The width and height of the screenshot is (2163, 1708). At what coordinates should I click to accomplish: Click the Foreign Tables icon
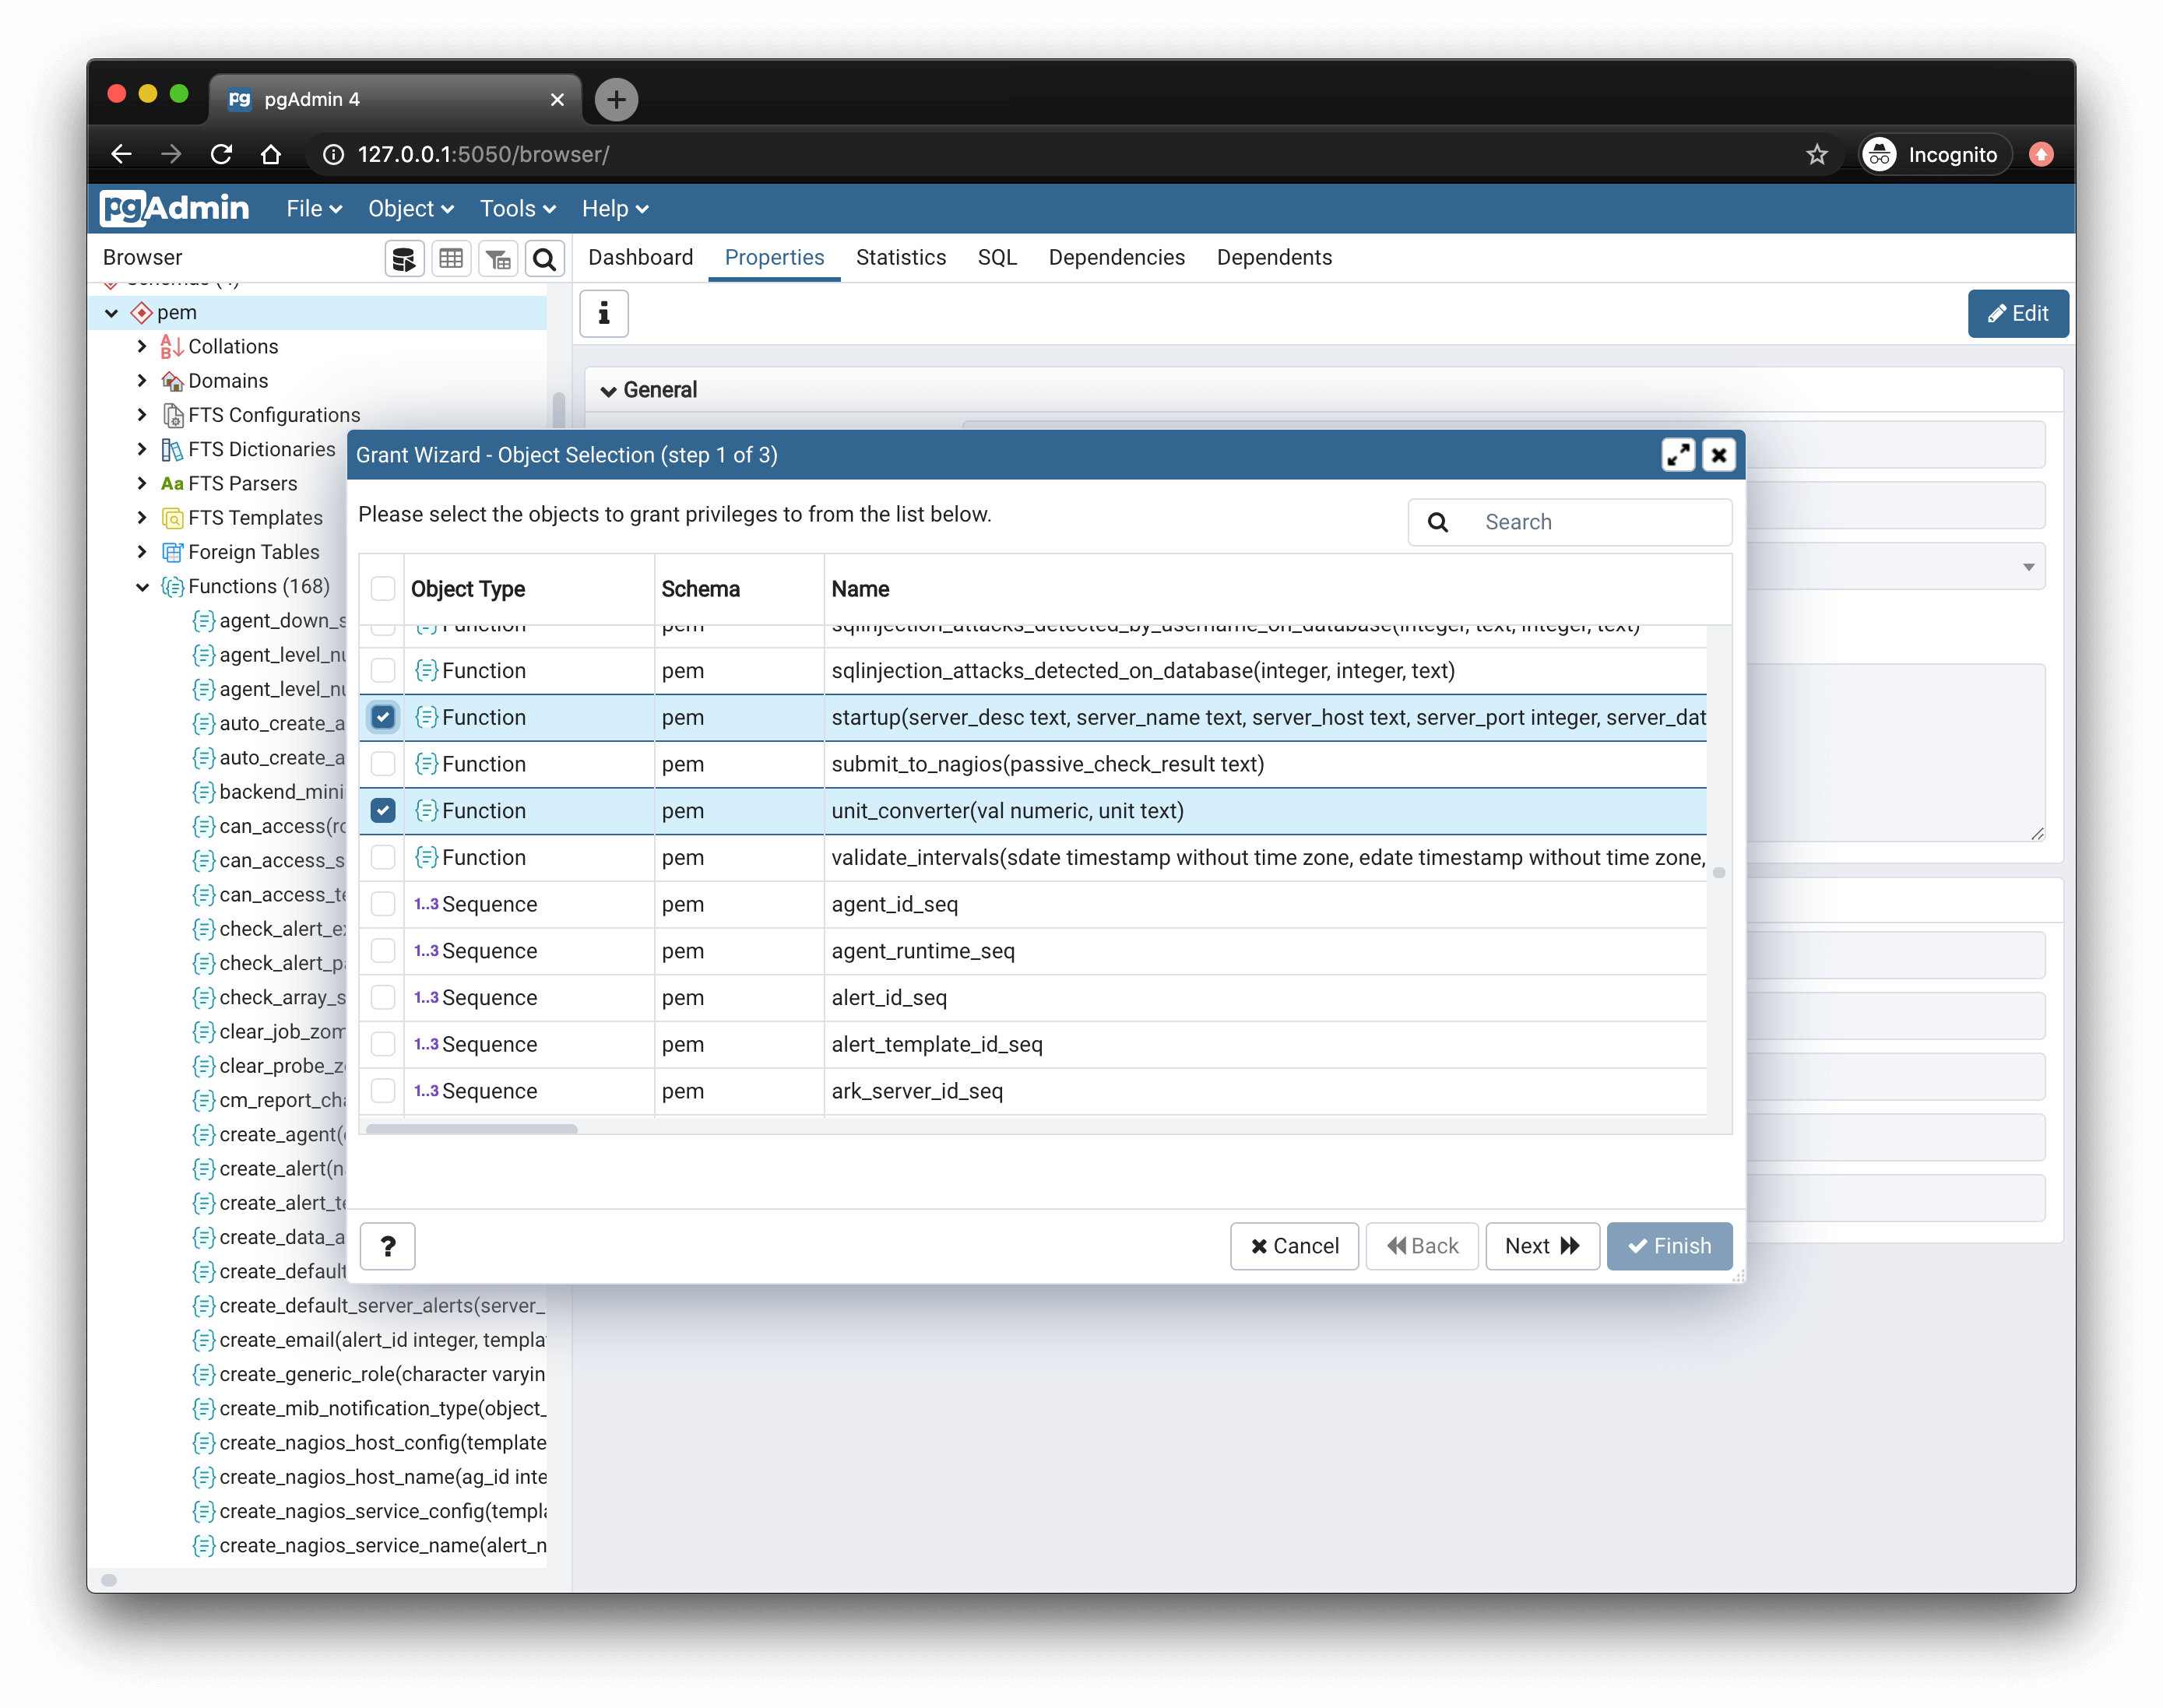[x=172, y=552]
